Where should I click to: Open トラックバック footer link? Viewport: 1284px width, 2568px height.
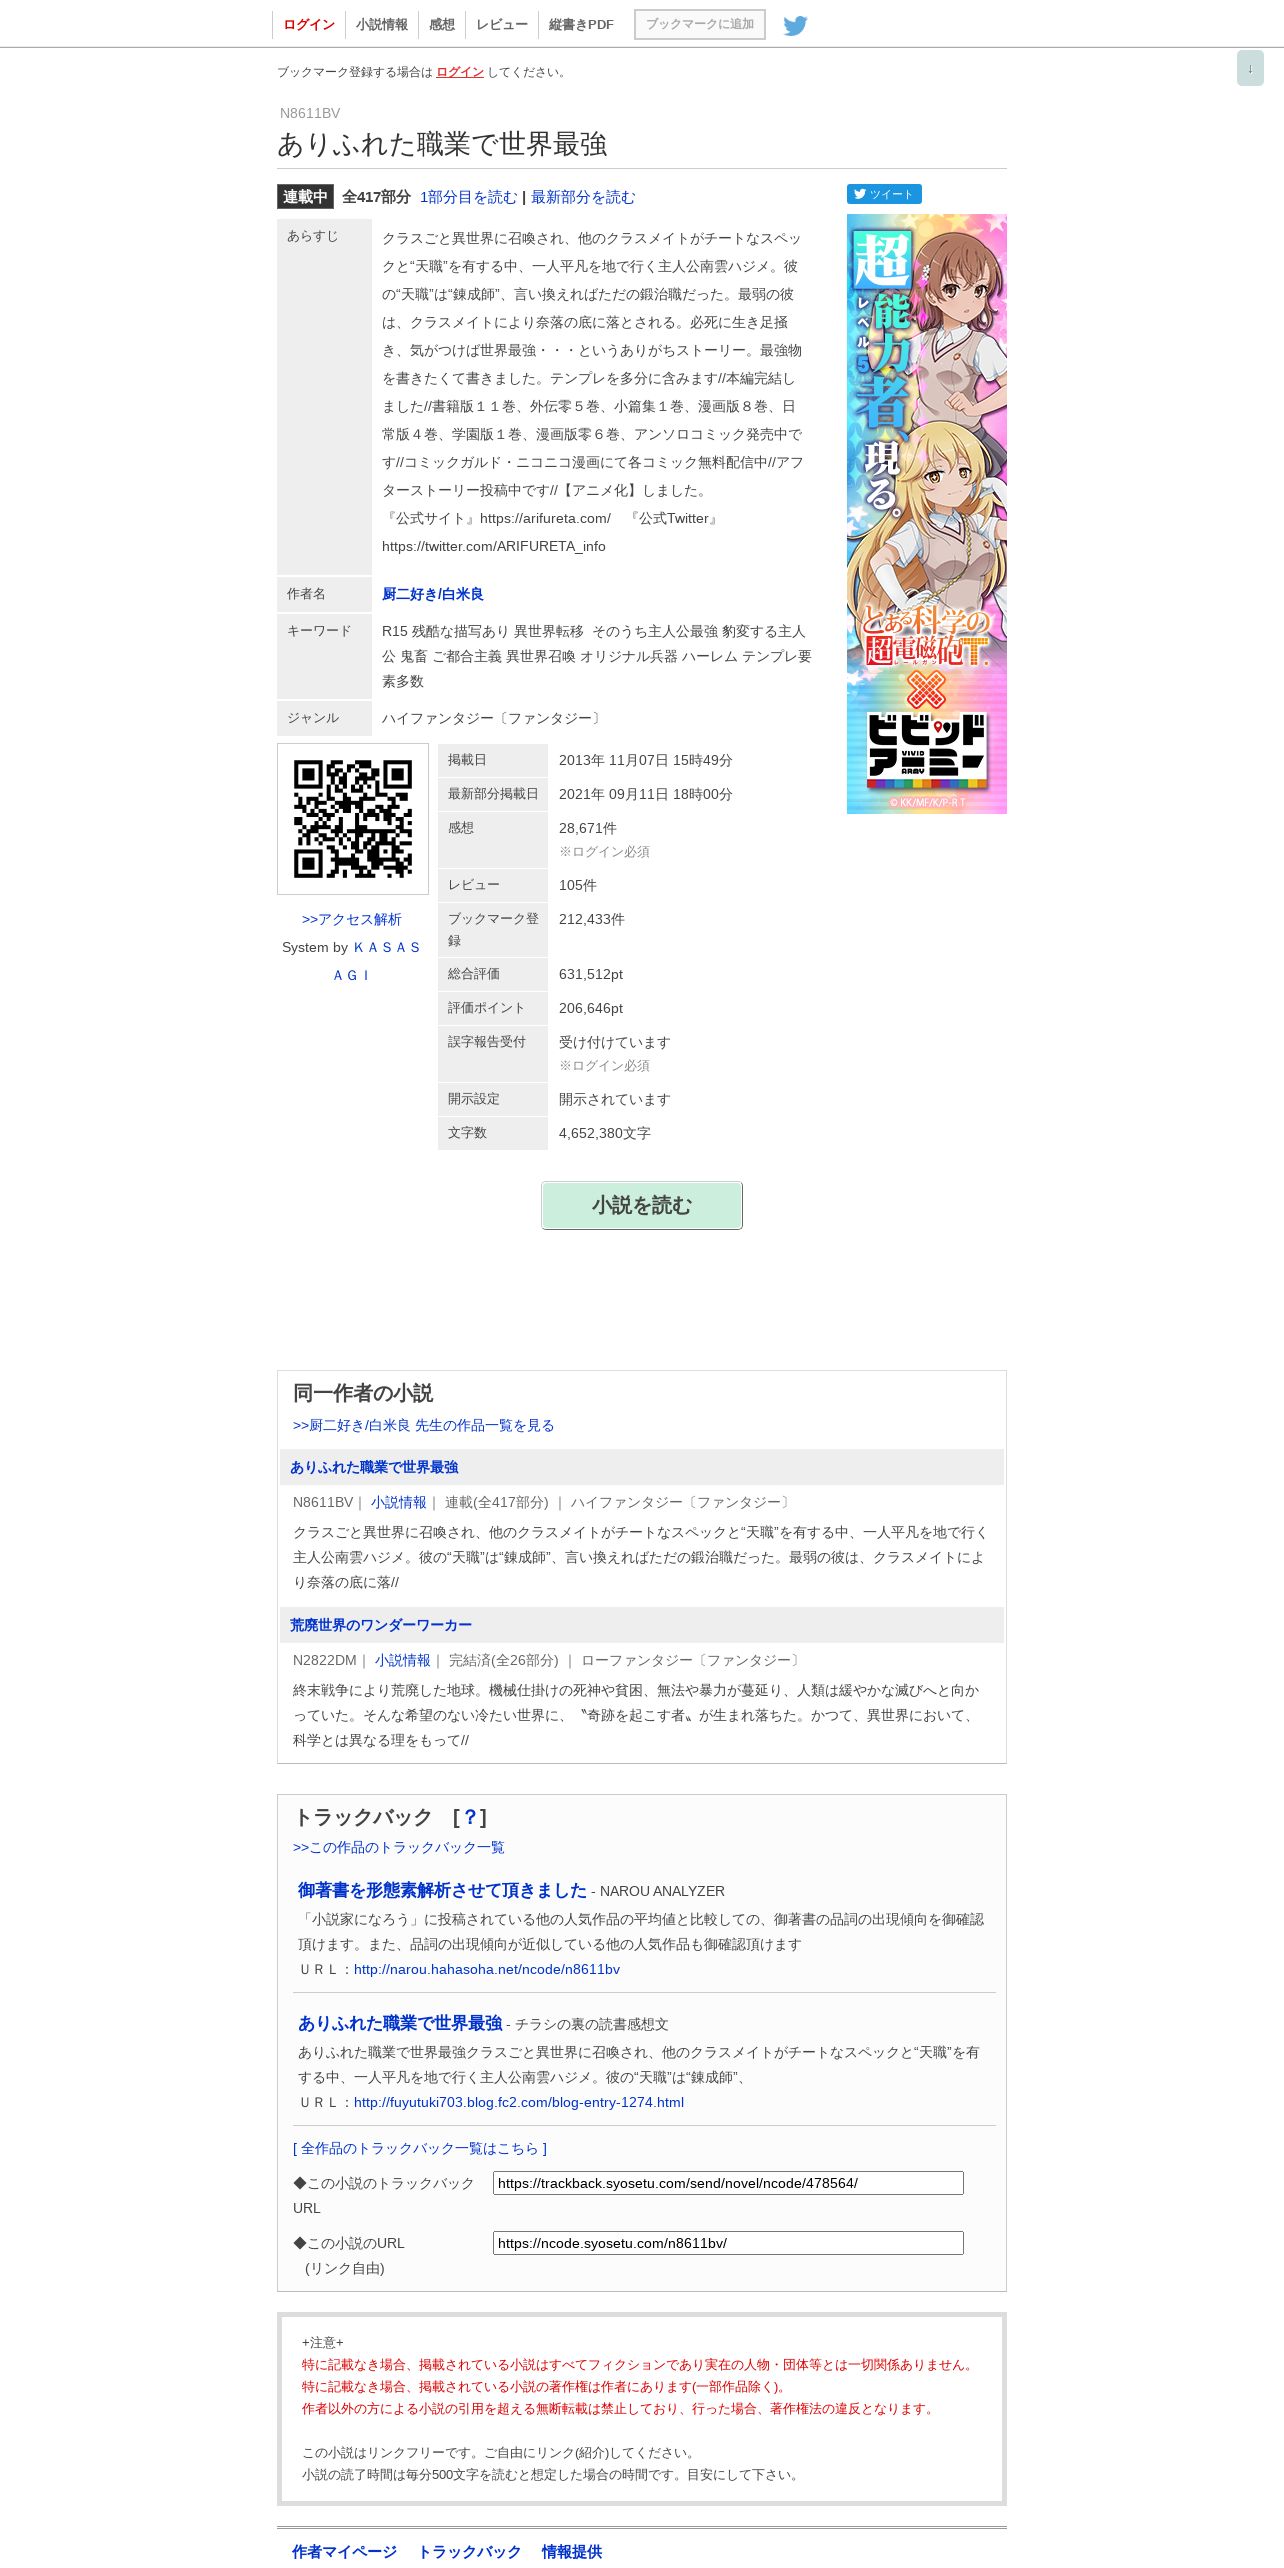tap(470, 2551)
